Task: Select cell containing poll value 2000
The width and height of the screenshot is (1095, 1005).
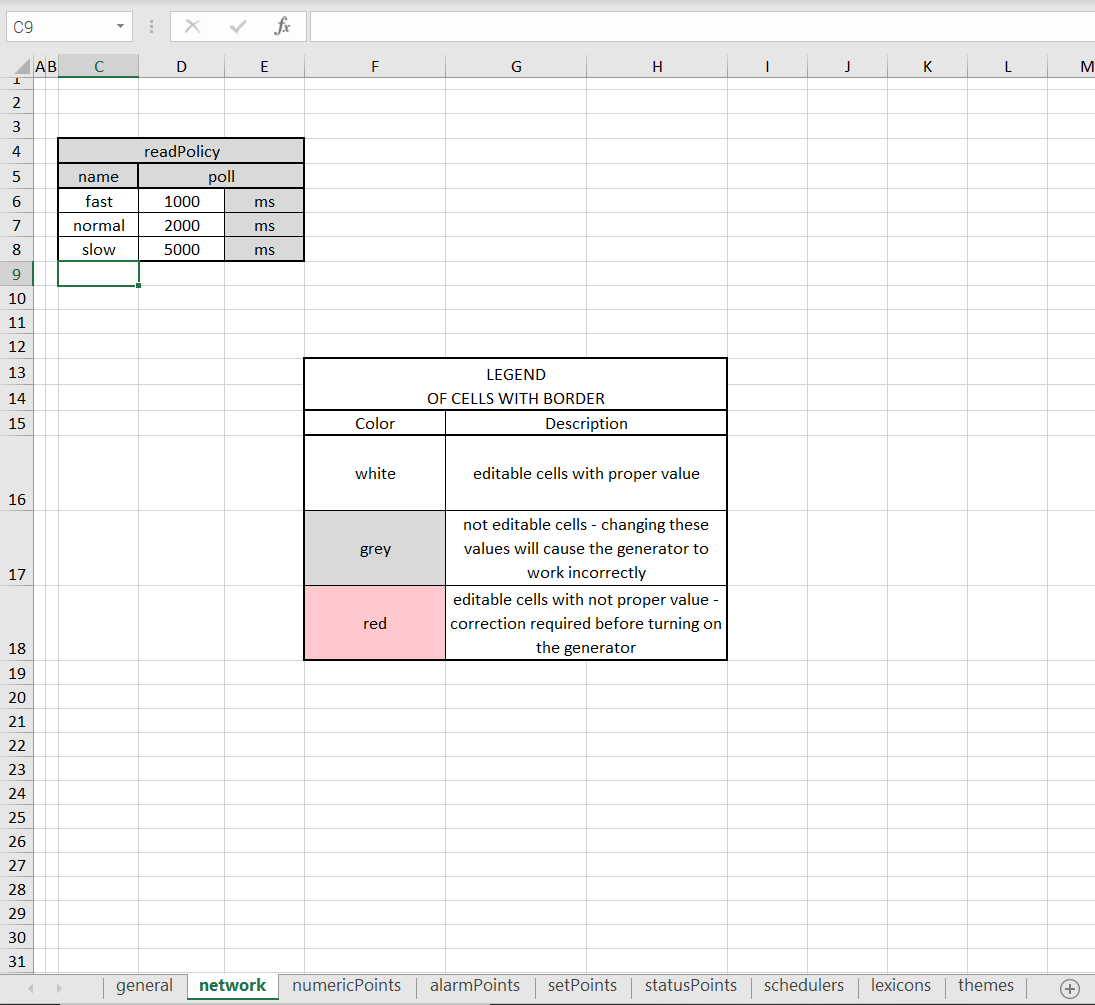Action: (182, 226)
